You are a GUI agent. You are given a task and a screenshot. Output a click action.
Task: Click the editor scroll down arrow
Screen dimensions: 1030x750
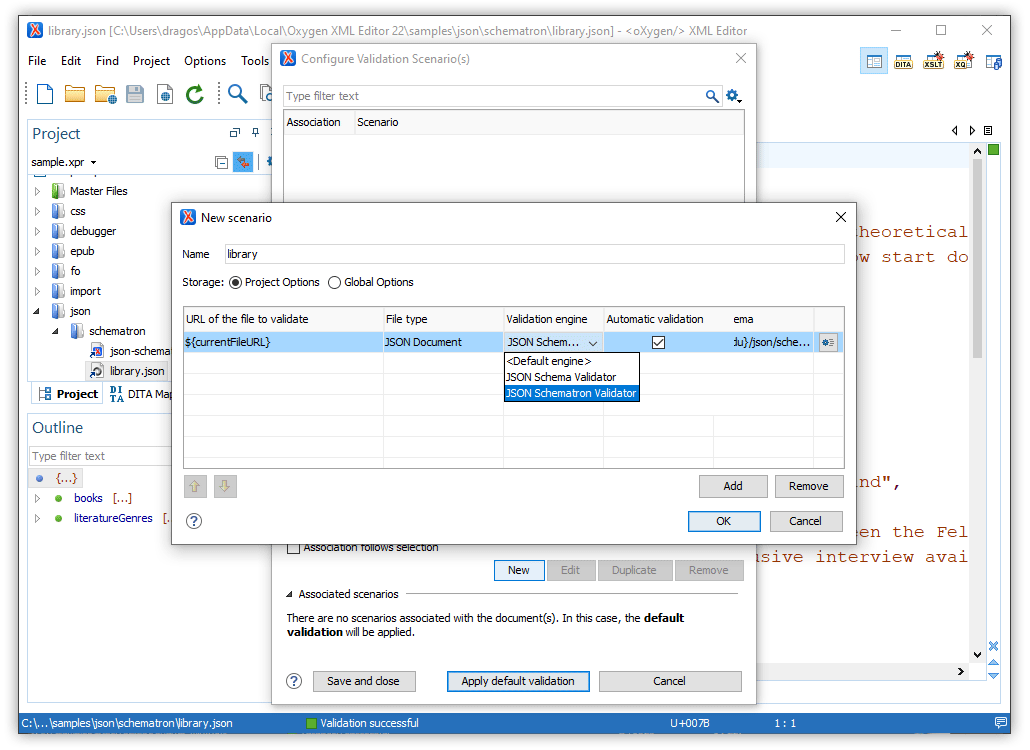(977, 654)
